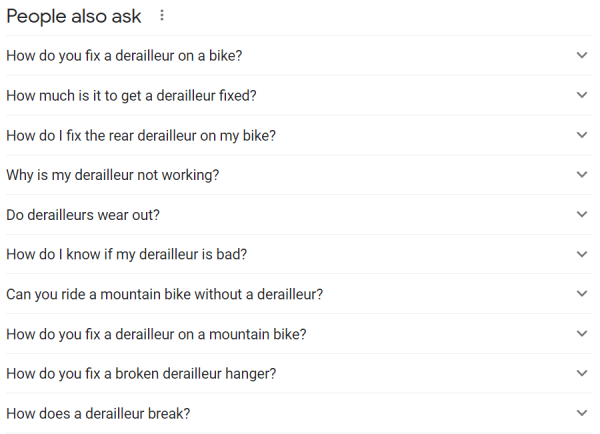This screenshot has height=434, width=600.
Task: Select question text 'How do I know if my derailleur is bad?'
Action: [x=126, y=254]
